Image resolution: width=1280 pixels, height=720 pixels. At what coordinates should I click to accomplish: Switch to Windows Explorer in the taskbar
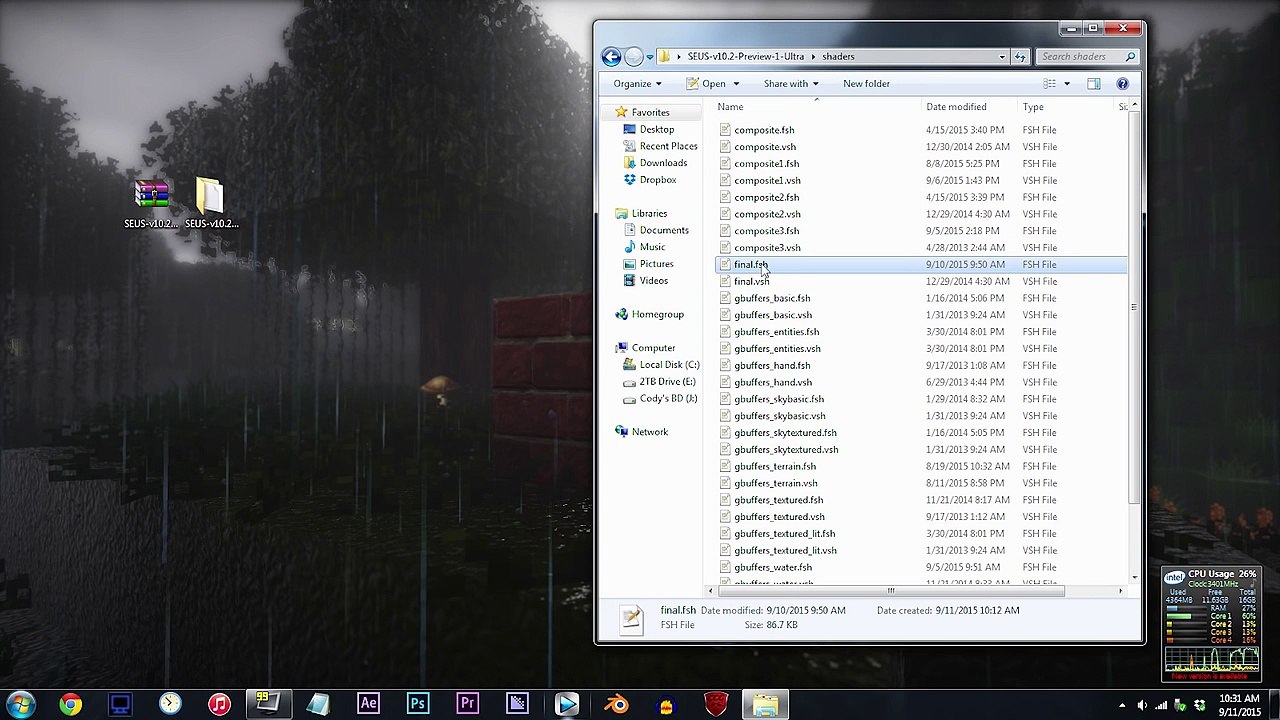tap(766, 705)
